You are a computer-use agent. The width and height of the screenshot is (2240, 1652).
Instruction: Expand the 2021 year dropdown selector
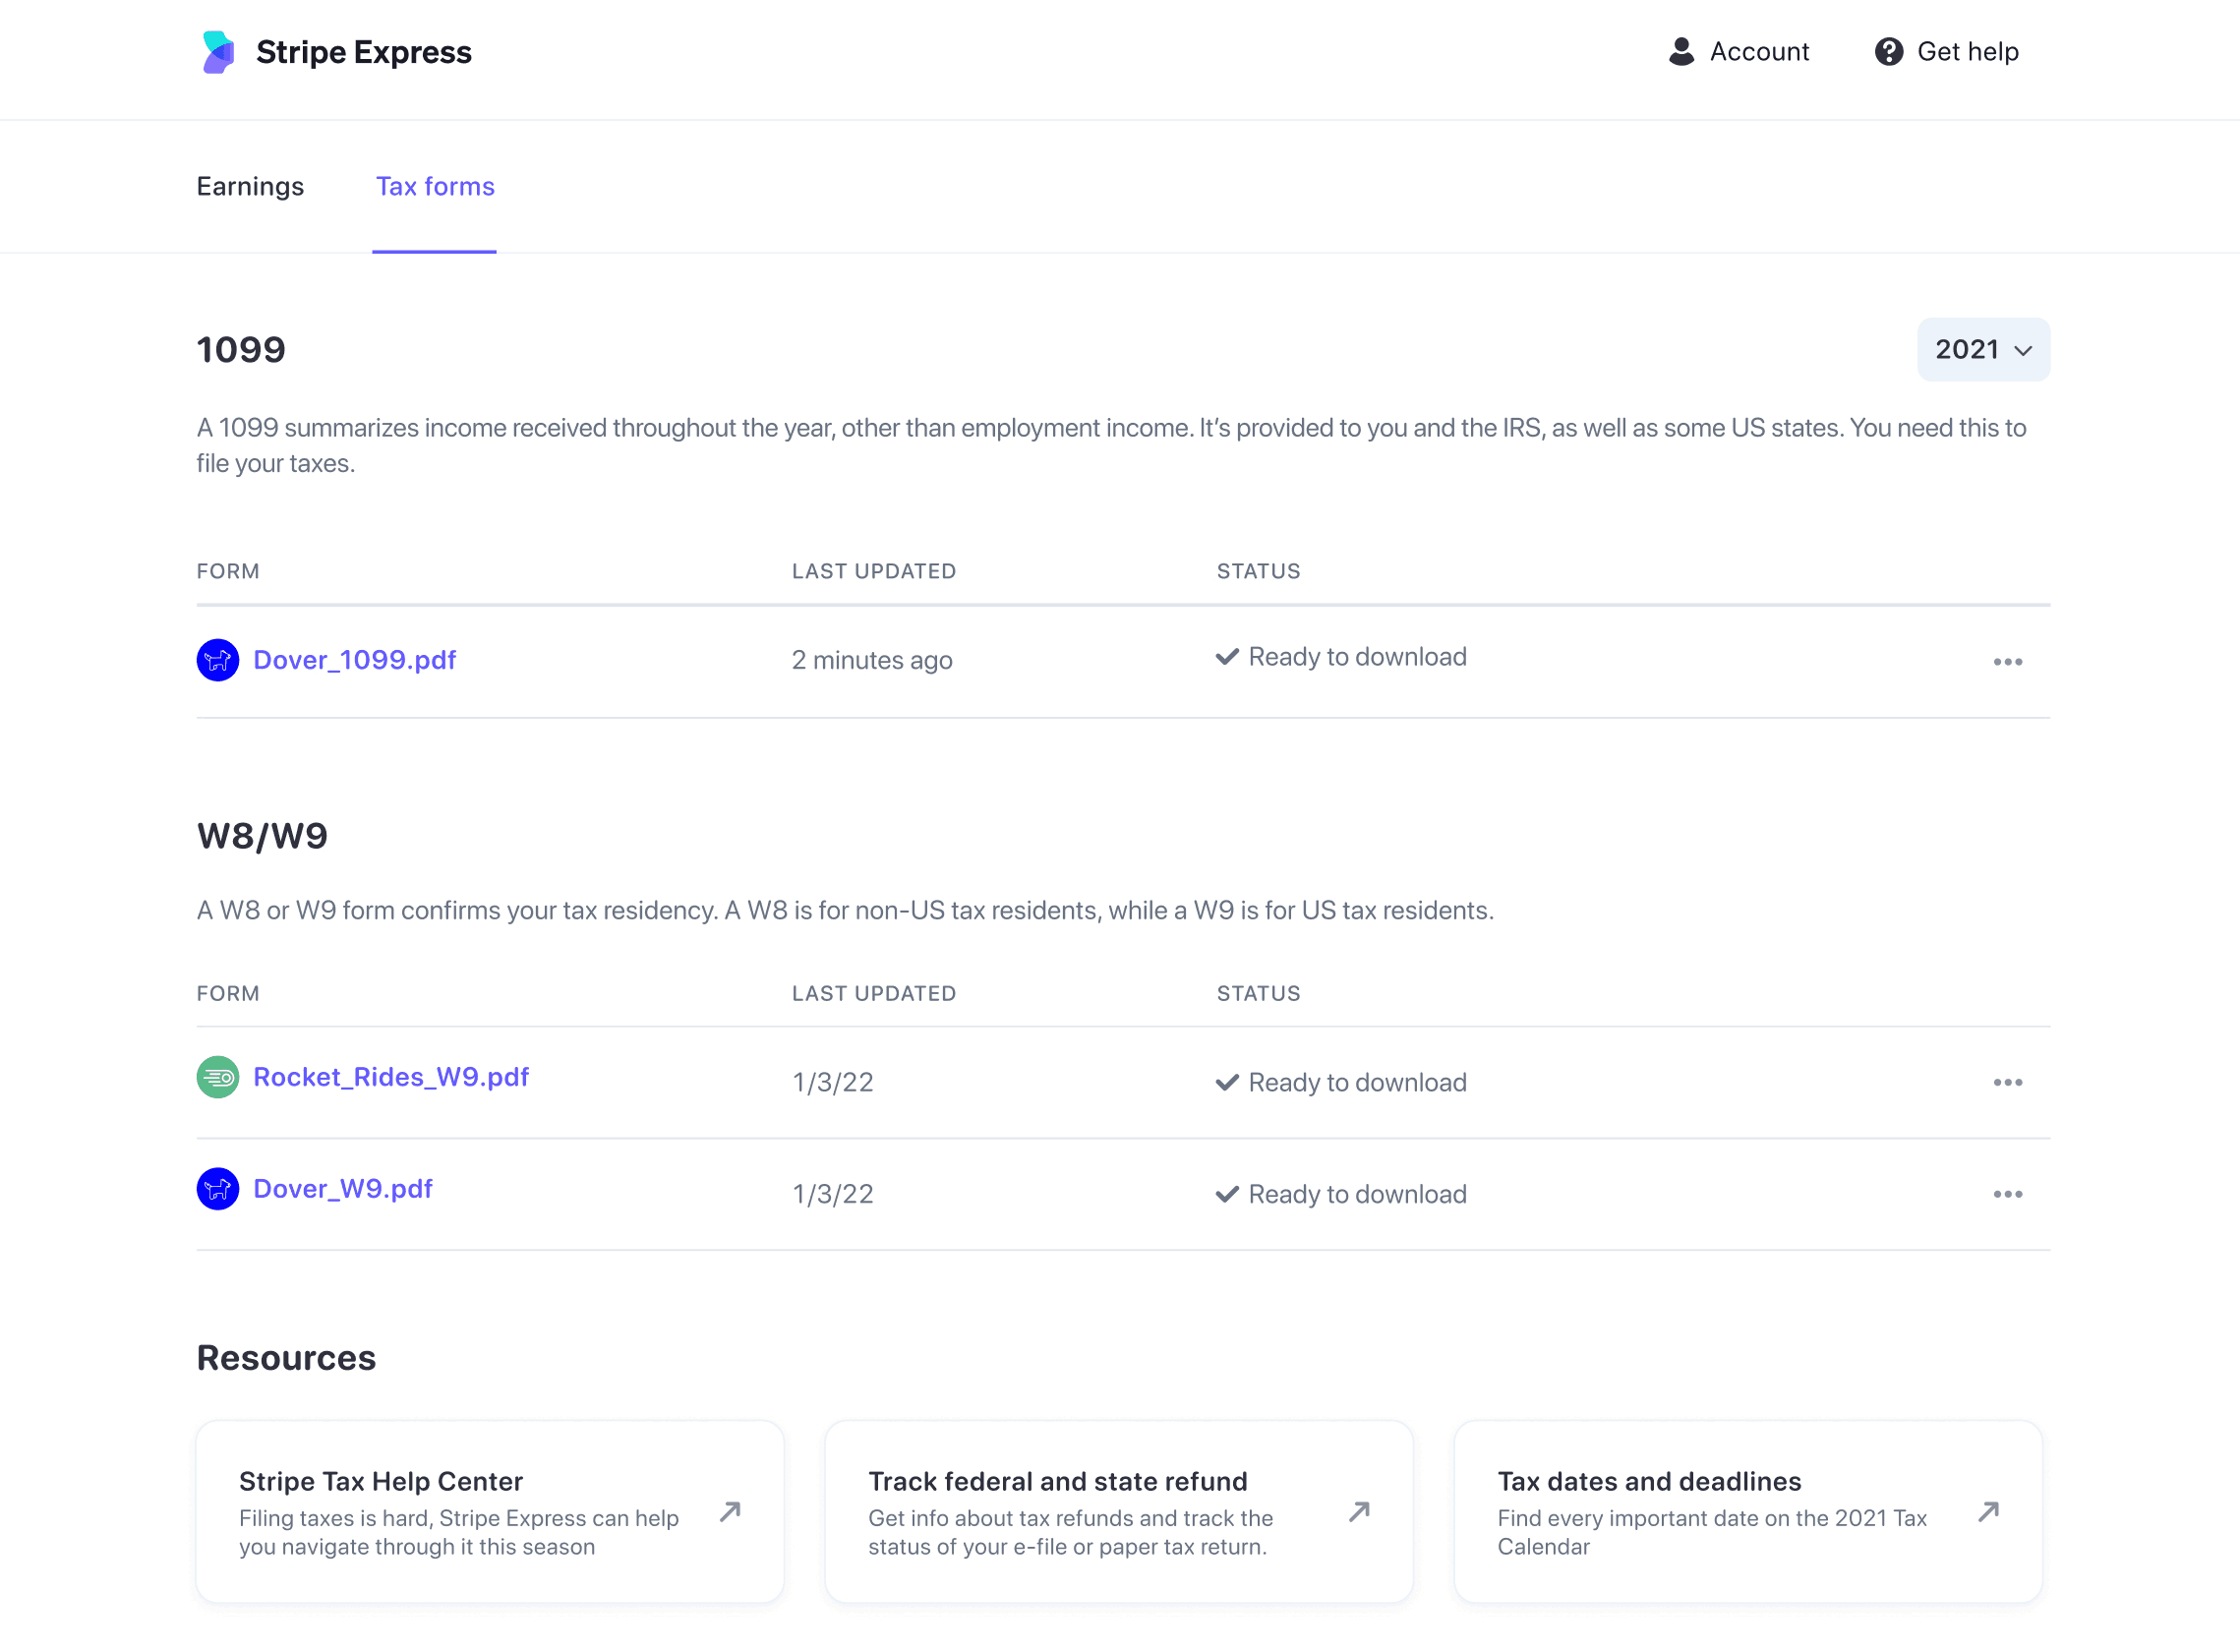[1982, 349]
